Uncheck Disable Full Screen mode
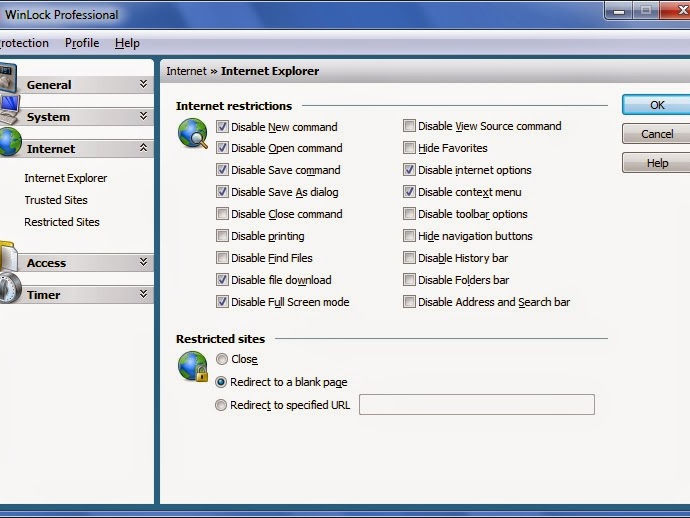The height and width of the screenshot is (518, 690). 222,302
